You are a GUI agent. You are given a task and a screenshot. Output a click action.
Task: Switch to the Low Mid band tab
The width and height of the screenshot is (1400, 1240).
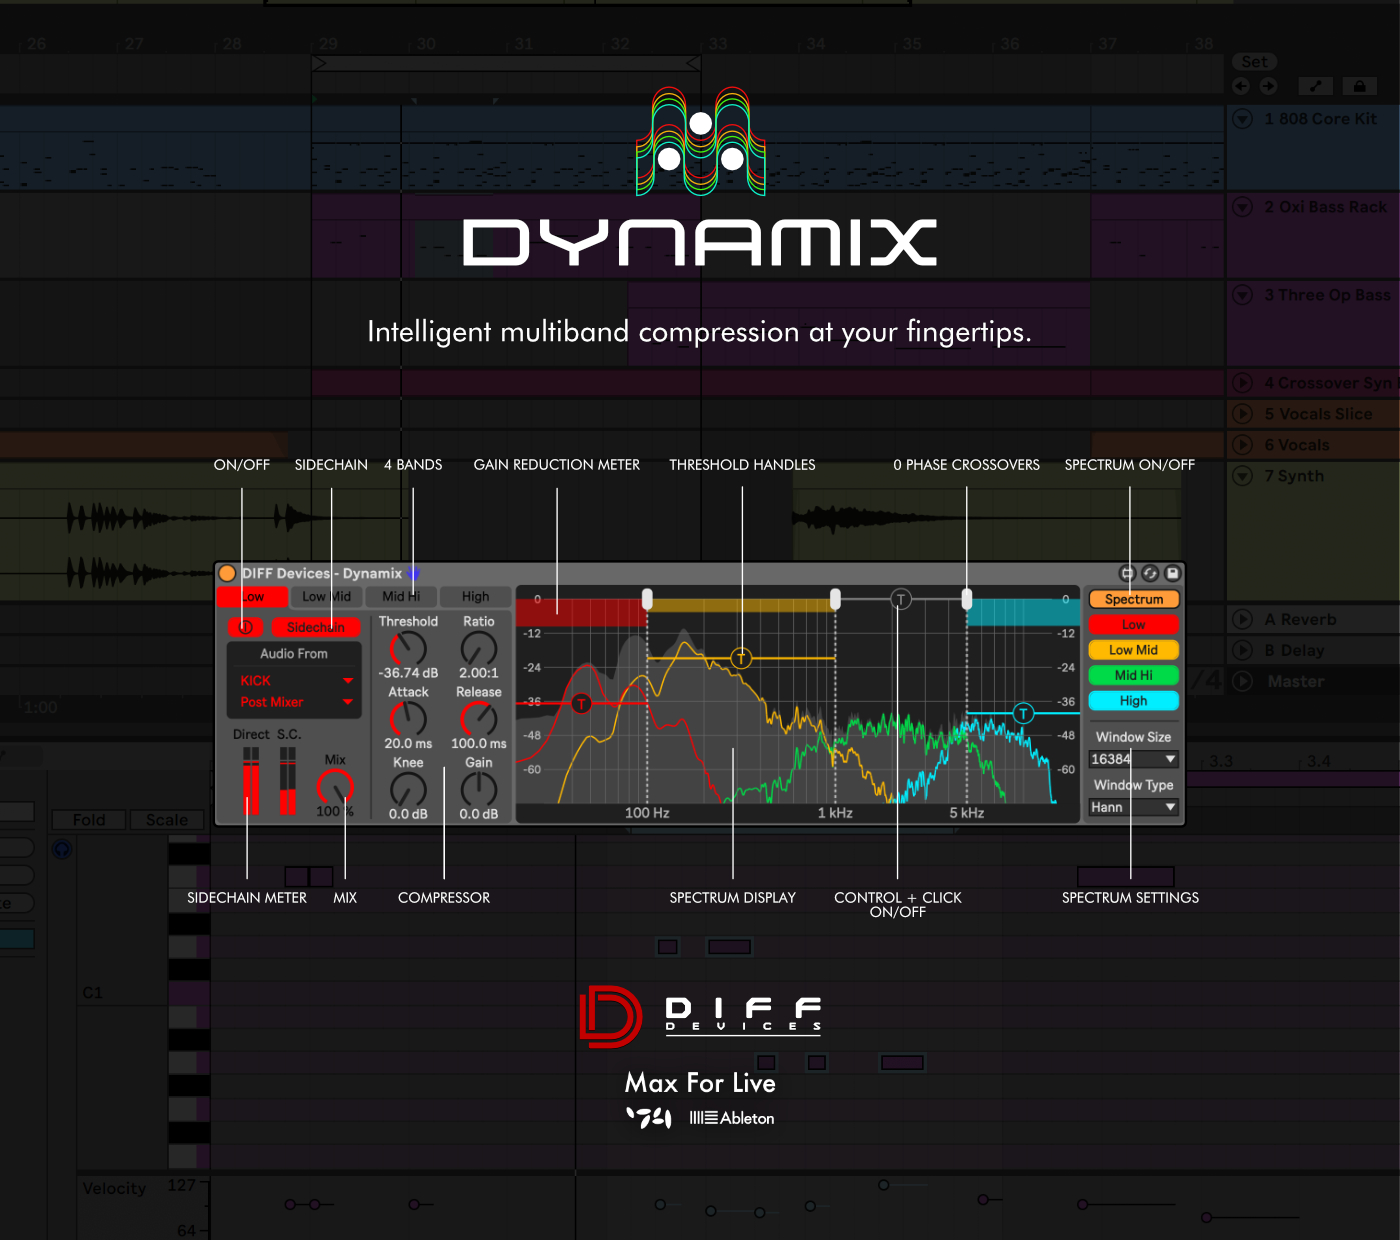pyautogui.click(x=326, y=597)
